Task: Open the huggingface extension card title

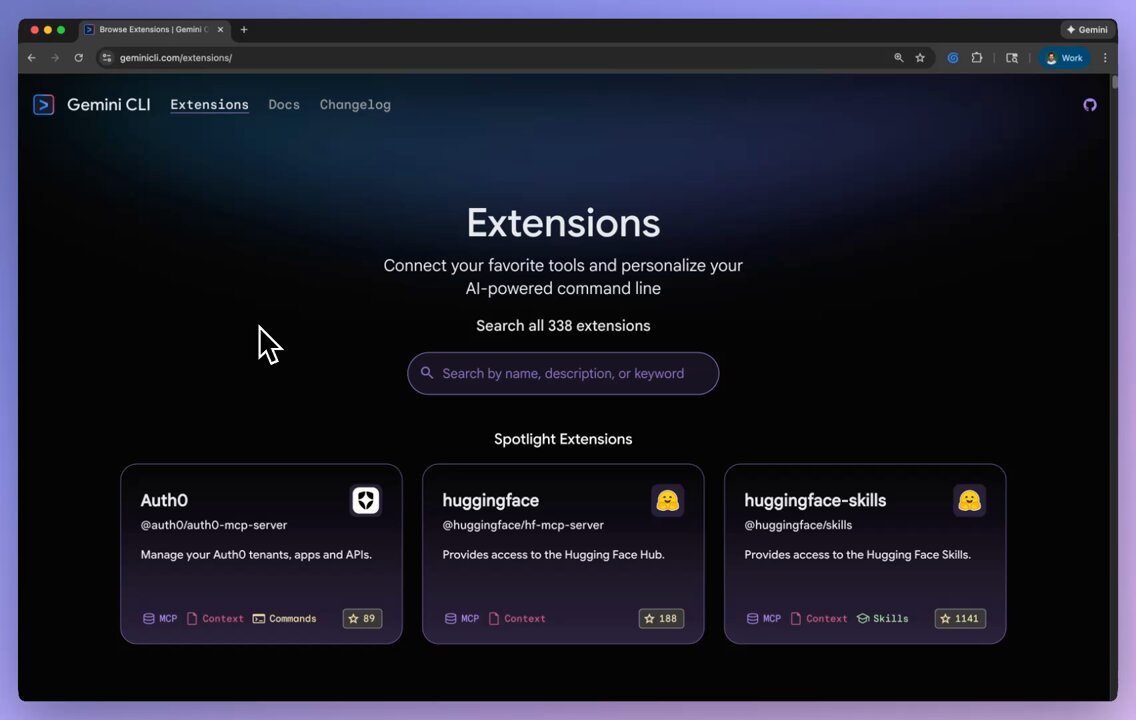Action: (x=490, y=501)
